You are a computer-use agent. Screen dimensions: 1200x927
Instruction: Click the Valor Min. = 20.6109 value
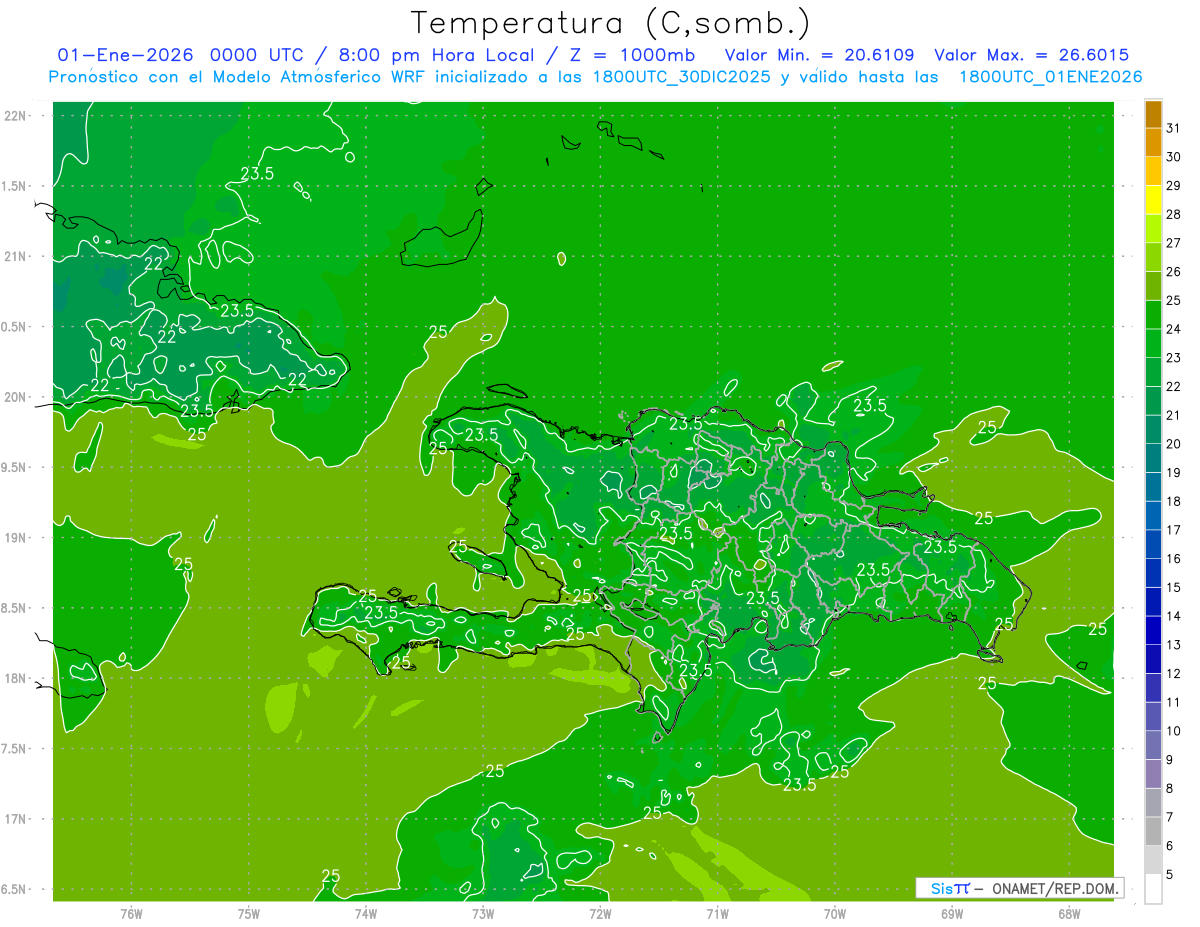819,55
